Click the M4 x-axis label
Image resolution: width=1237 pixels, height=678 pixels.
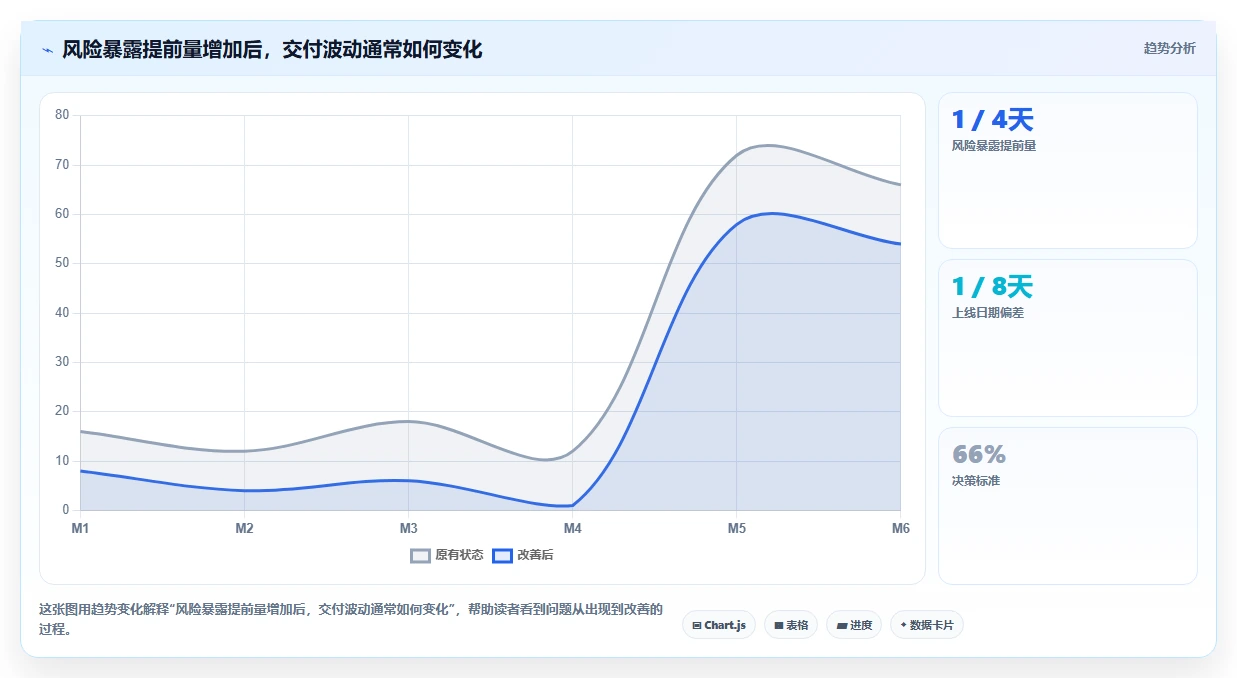click(x=572, y=528)
